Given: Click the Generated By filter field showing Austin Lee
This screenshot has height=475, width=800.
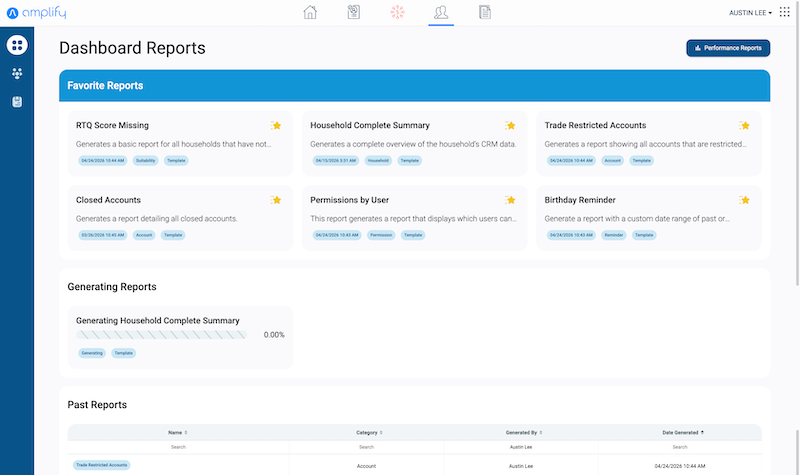Looking at the screenshot, I should click(521, 447).
